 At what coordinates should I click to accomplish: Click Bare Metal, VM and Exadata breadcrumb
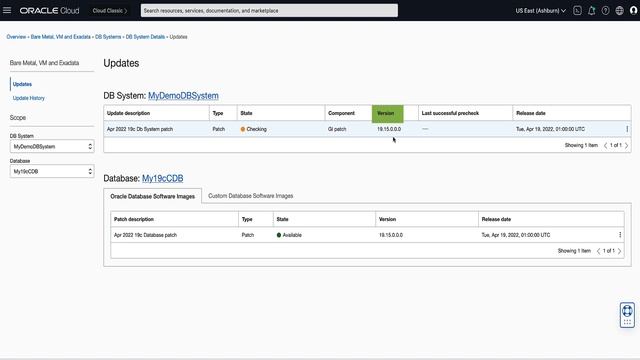(60, 37)
